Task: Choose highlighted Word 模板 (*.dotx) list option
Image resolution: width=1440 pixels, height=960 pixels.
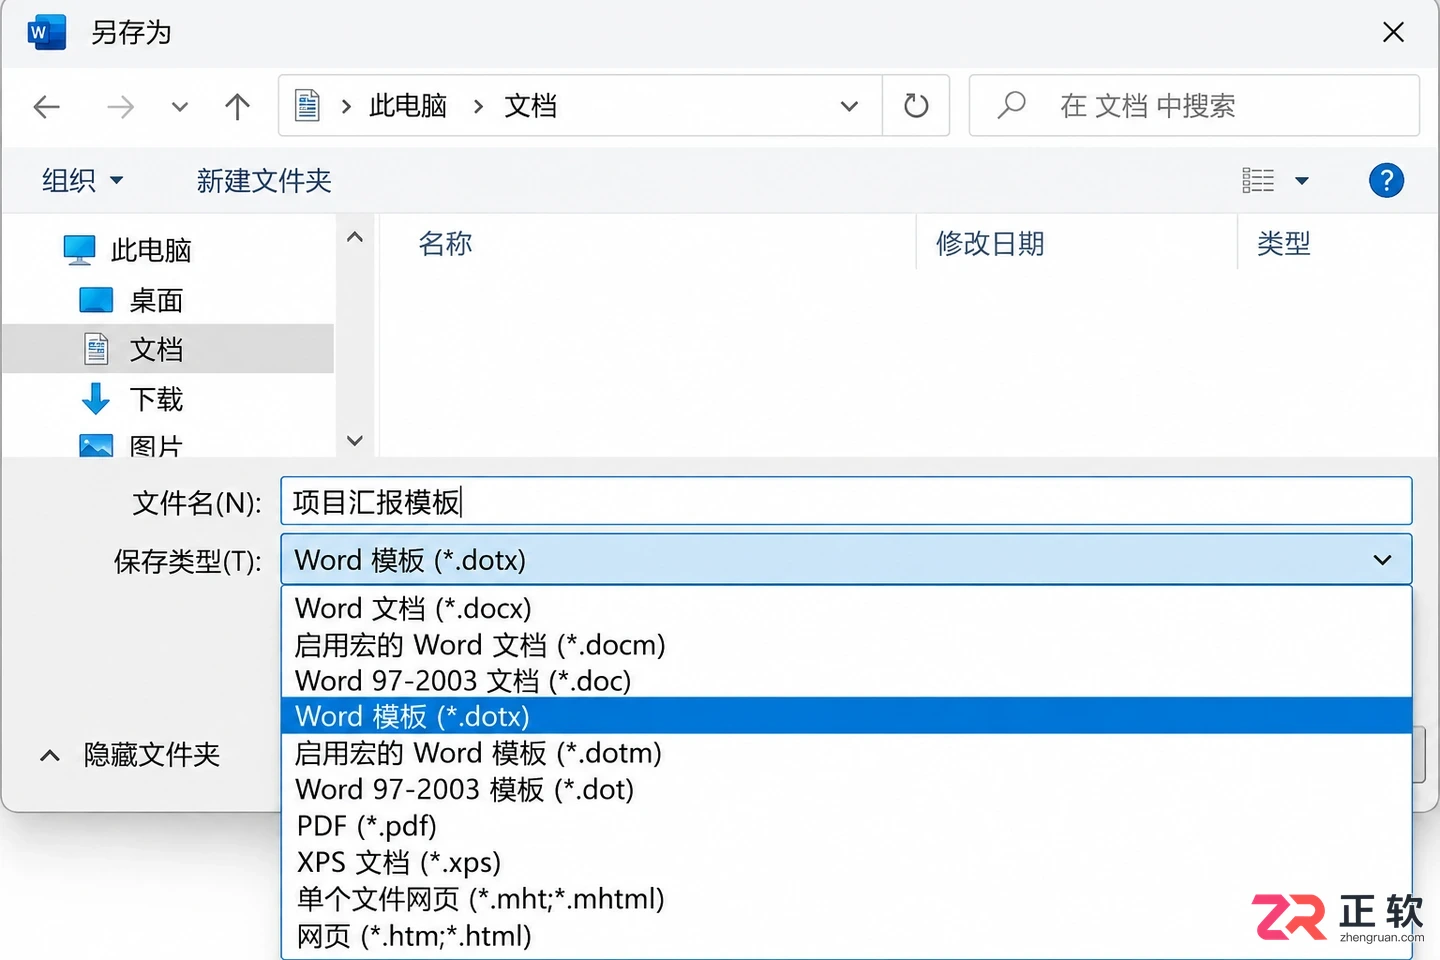Action: [846, 716]
